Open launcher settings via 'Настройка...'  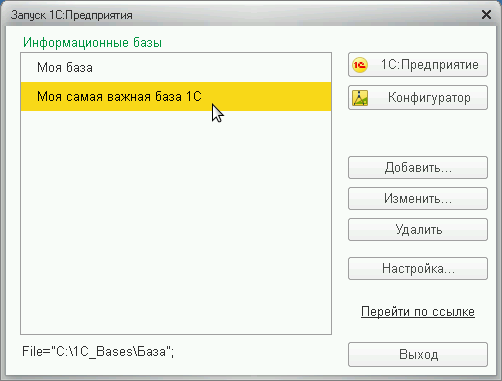[418, 269]
